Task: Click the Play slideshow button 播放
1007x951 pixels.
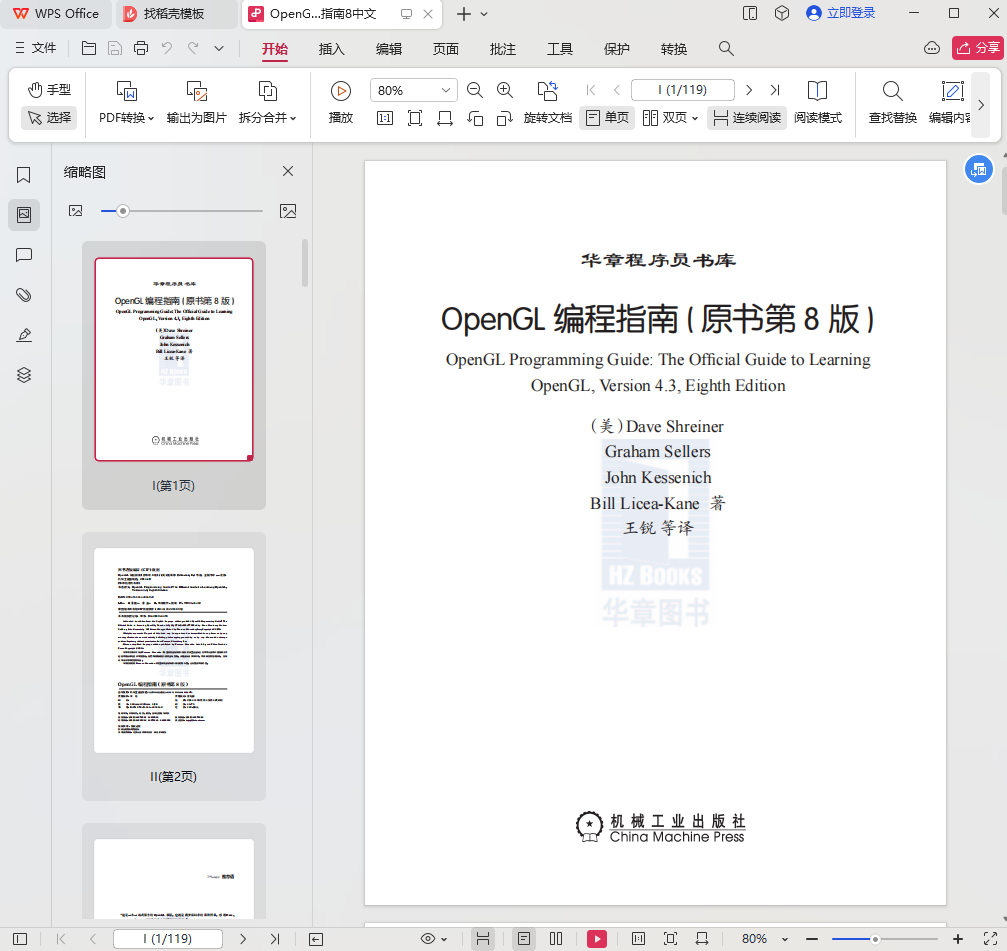Action: point(340,103)
